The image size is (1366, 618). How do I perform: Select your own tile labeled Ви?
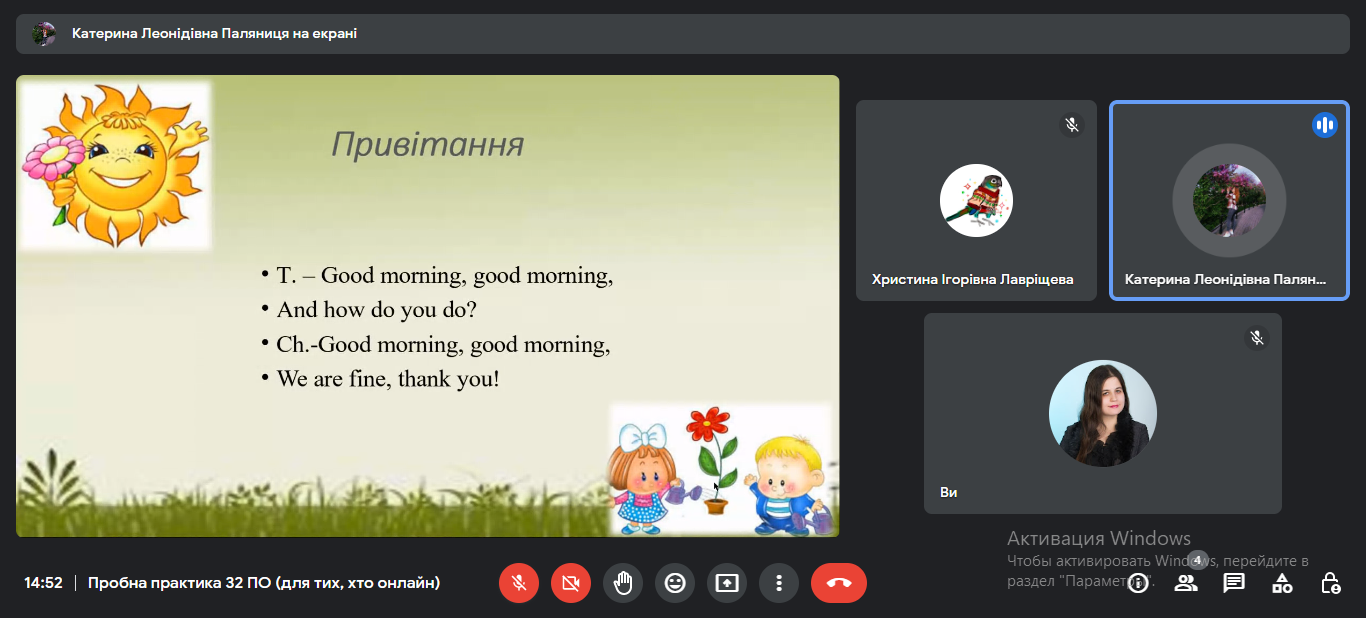pyautogui.click(x=1103, y=413)
